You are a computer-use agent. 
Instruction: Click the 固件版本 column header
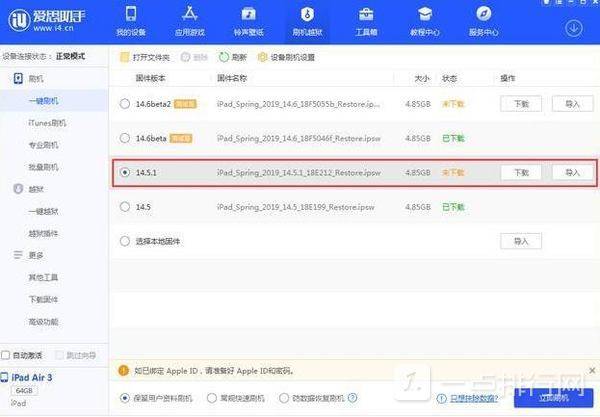pos(150,78)
